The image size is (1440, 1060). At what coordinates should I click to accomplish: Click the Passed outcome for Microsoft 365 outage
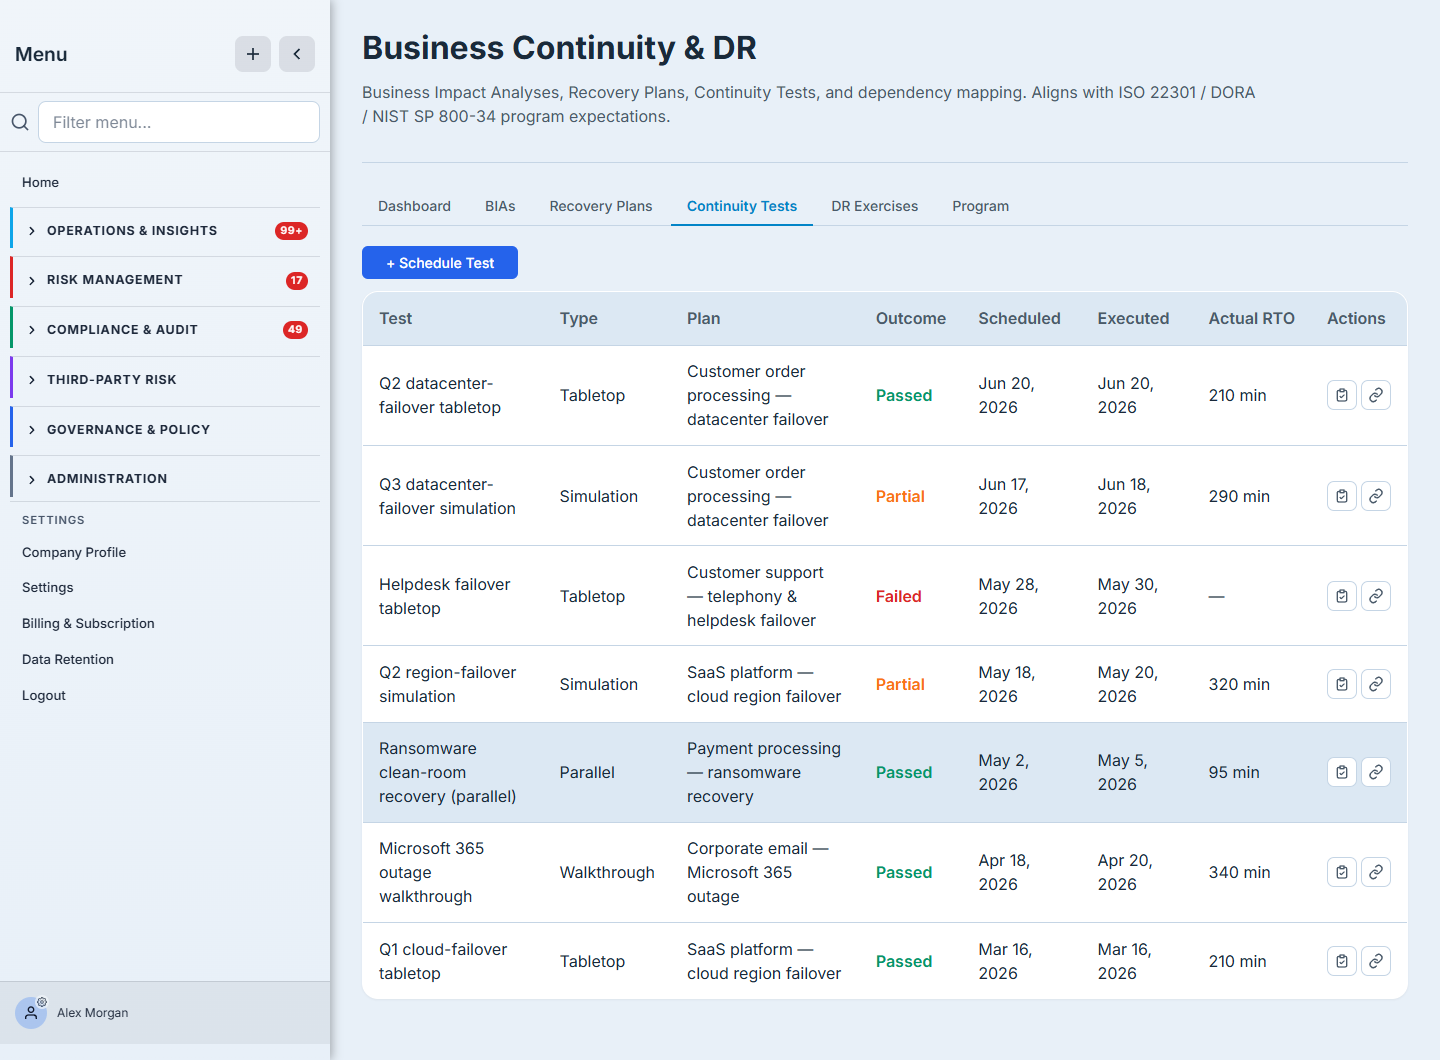pyautogui.click(x=903, y=872)
